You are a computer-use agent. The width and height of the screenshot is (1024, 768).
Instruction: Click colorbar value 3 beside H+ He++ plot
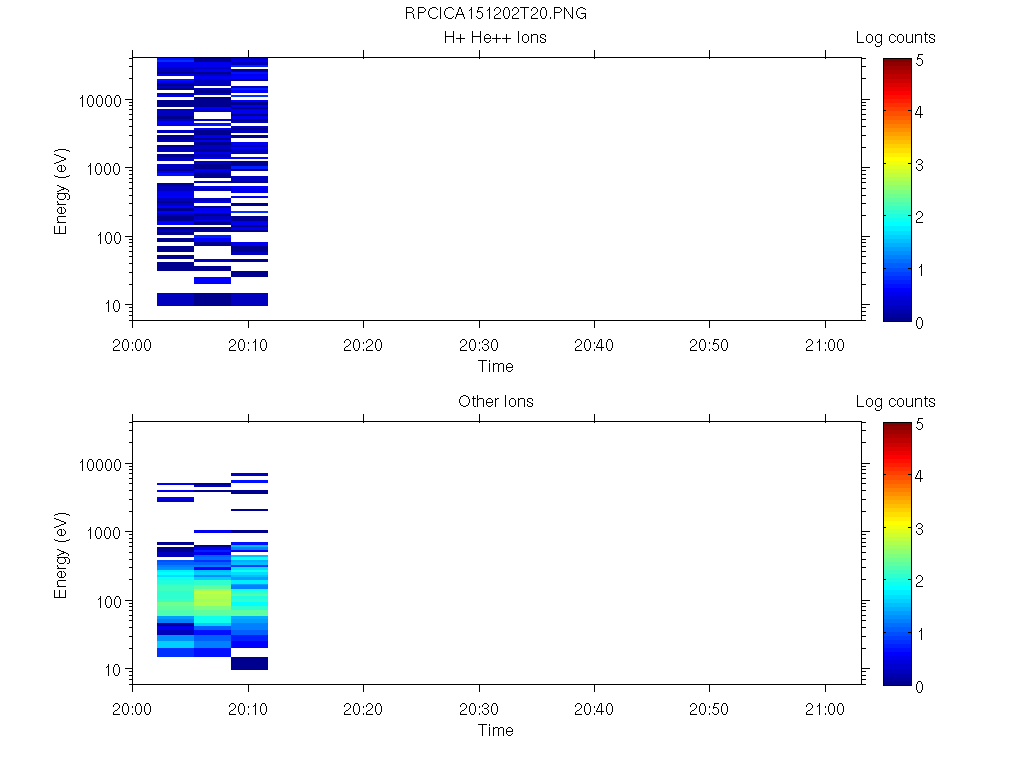pyautogui.click(x=920, y=165)
